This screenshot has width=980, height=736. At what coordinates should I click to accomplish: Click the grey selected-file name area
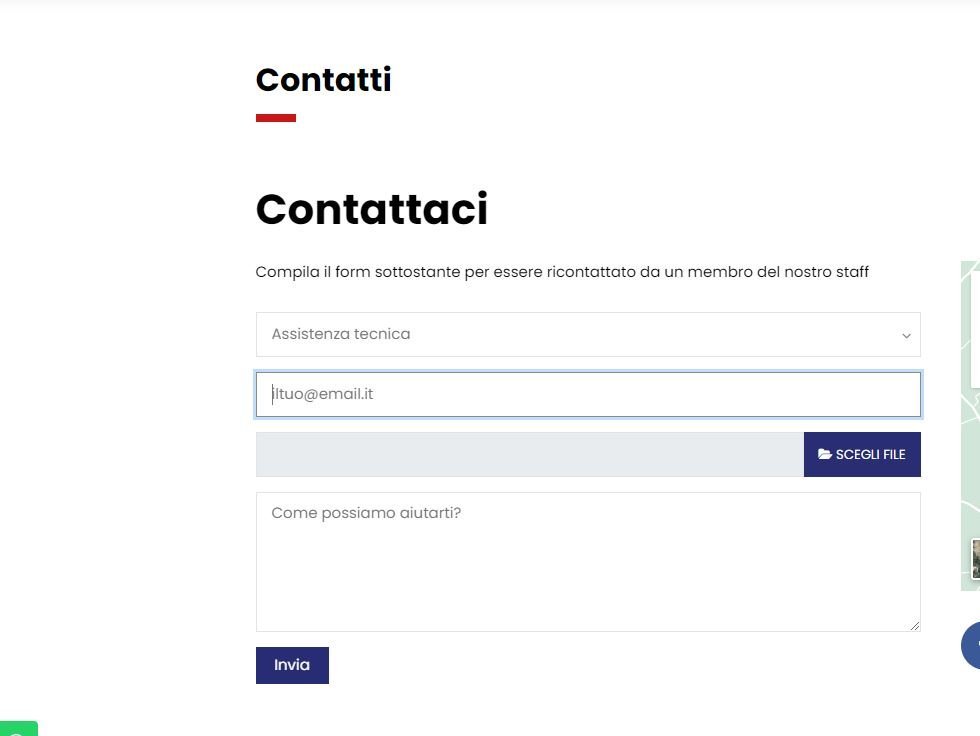pos(530,454)
